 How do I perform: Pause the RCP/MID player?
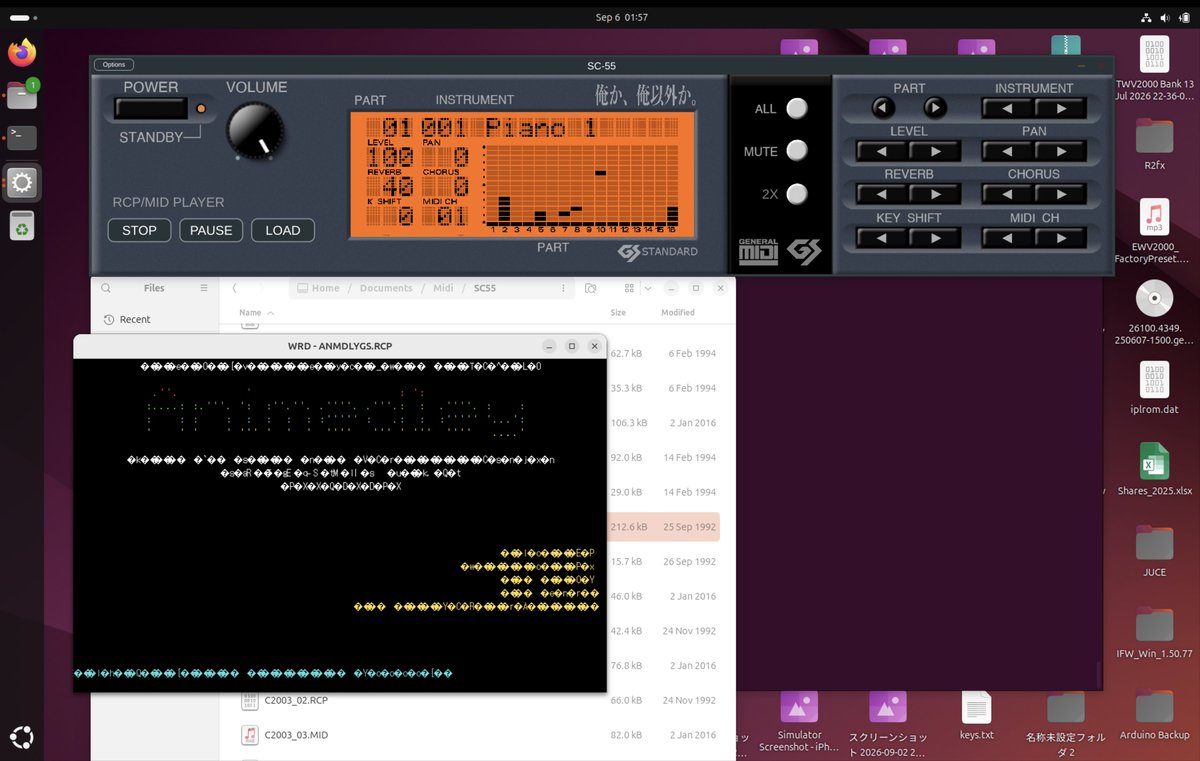click(211, 230)
